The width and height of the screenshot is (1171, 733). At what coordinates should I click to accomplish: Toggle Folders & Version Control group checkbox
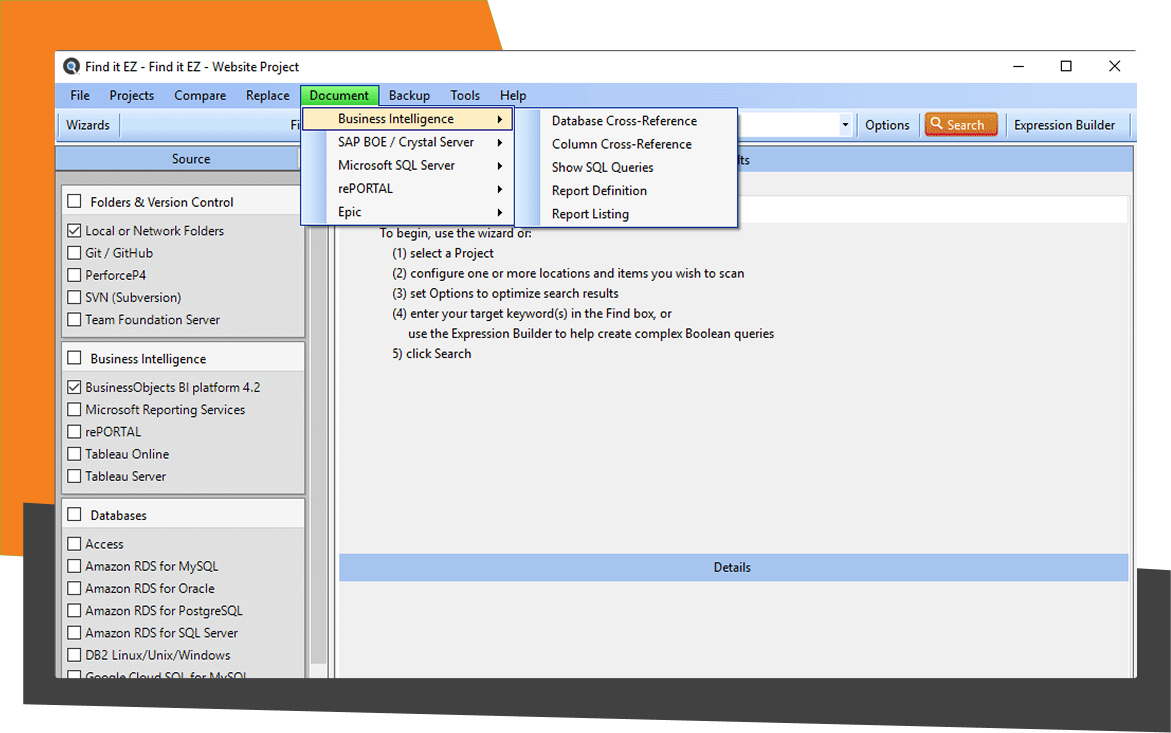[75, 202]
